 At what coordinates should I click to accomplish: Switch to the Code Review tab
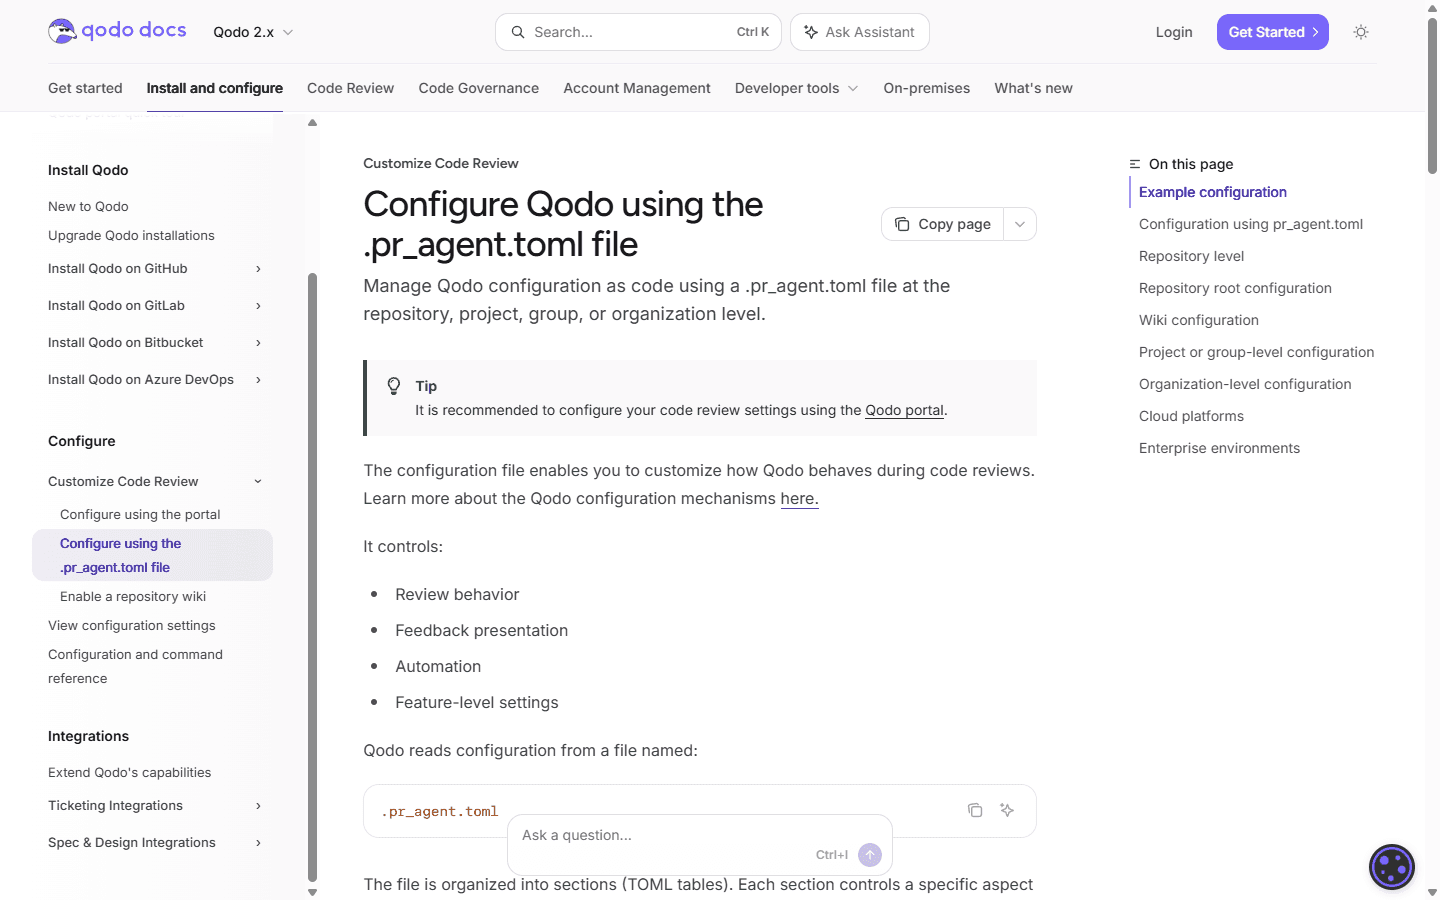tap(350, 88)
